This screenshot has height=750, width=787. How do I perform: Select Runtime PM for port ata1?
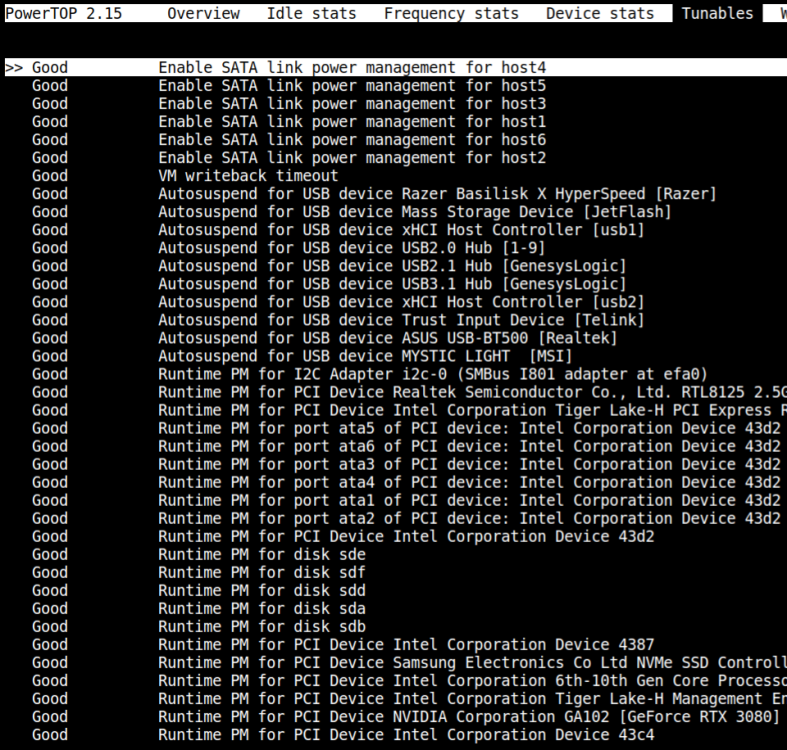coord(407,501)
